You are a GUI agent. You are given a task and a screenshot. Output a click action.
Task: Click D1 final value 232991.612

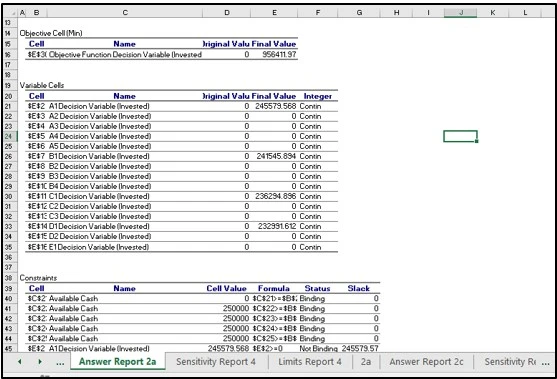[x=277, y=226]
